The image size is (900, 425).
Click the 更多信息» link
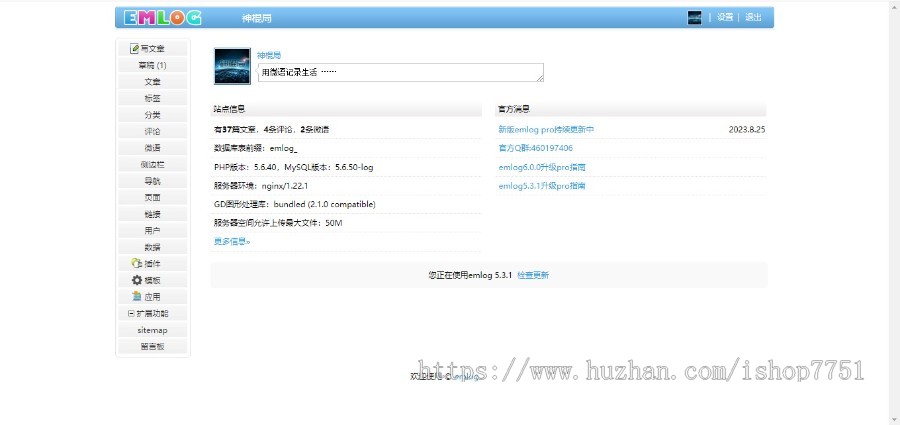[232, 242]
